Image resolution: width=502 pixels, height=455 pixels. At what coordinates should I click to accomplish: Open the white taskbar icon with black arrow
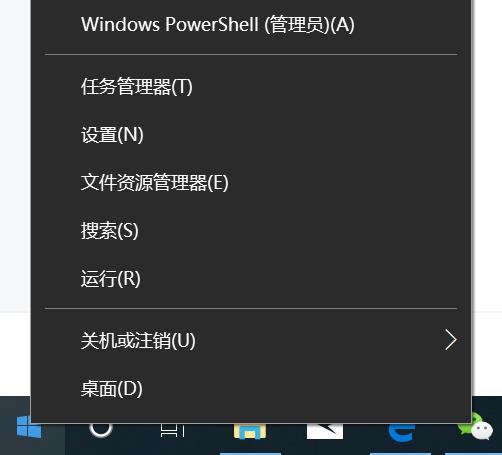pyautogui.click(x=325, y=431)
